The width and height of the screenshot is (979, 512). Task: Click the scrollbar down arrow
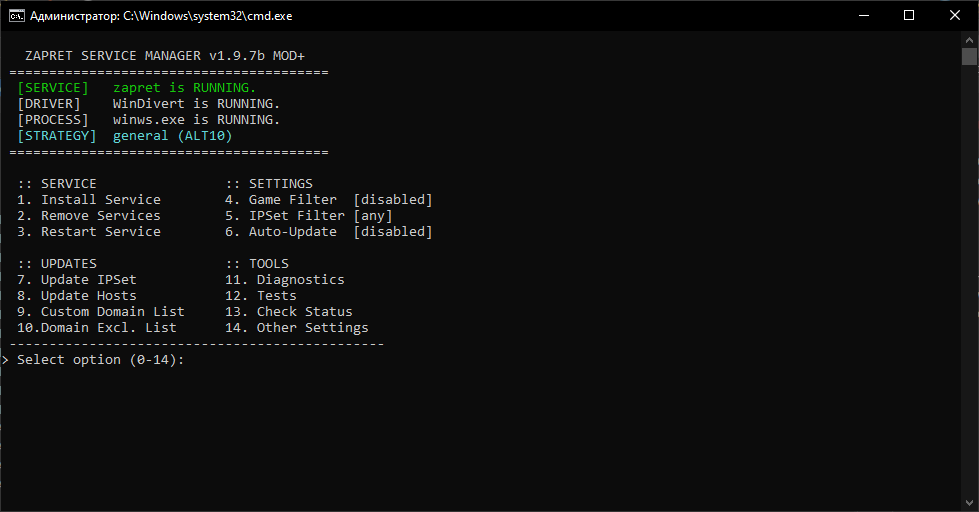(969, 504)
